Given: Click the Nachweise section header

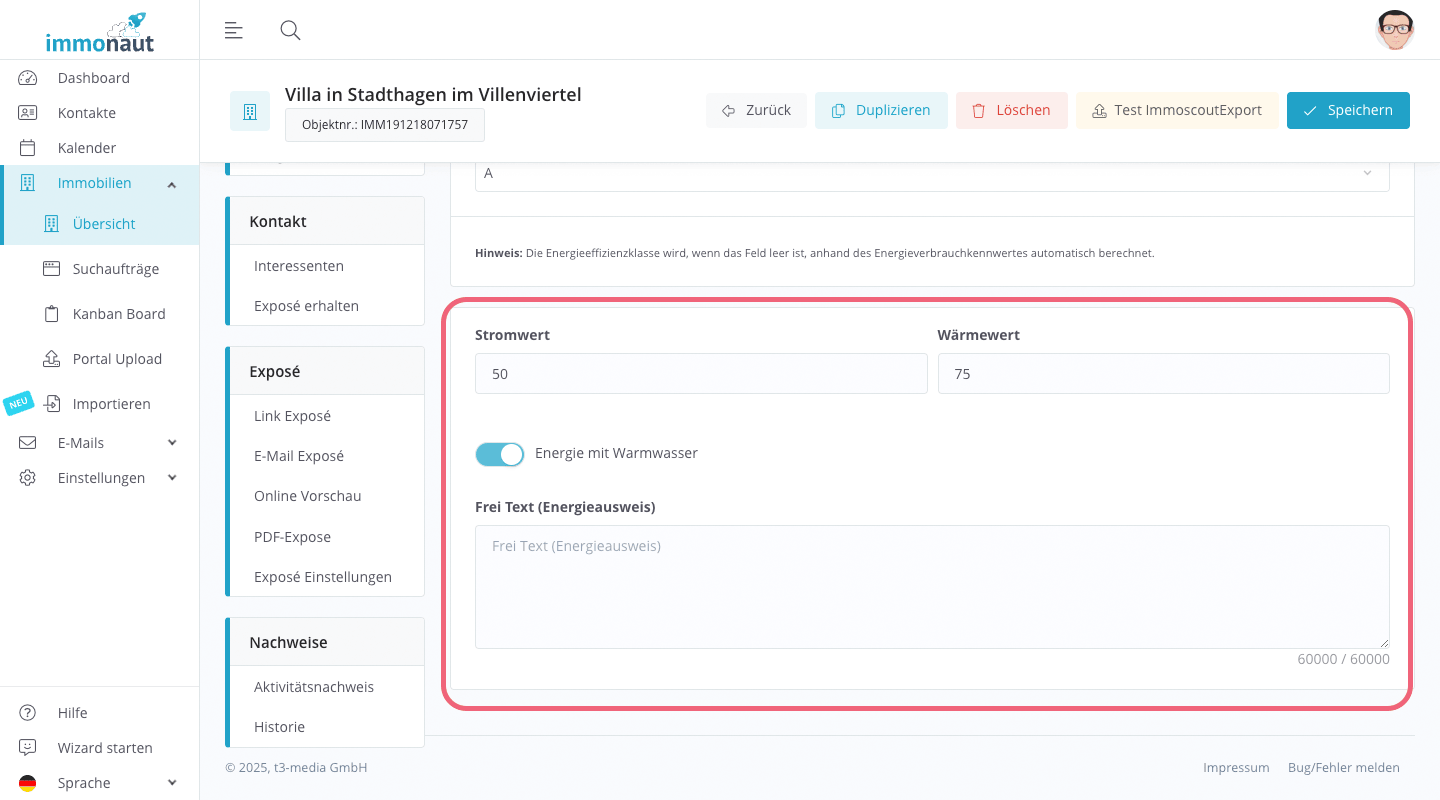Looking at the screenshot, I should click(x=327, y=642).
